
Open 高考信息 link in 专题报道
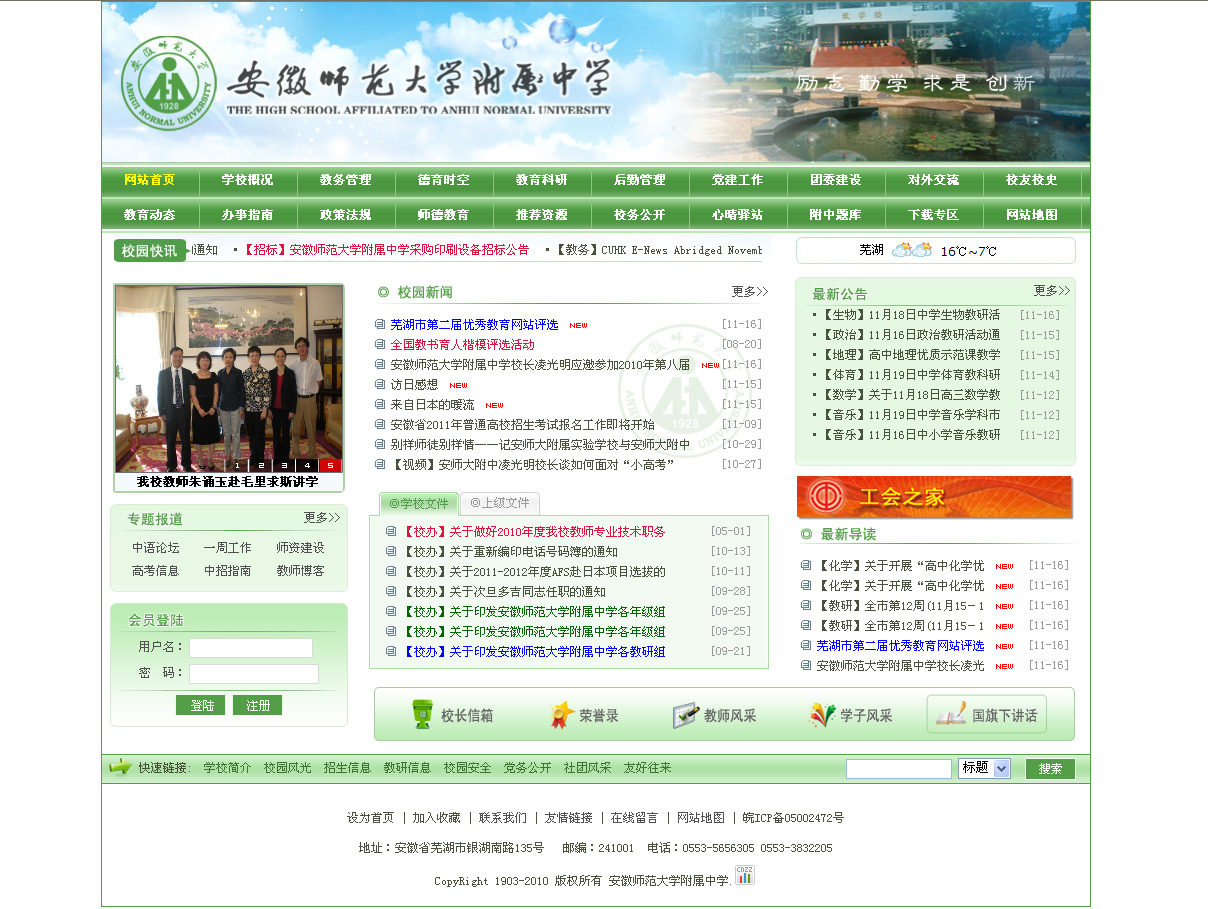[156, 571]
